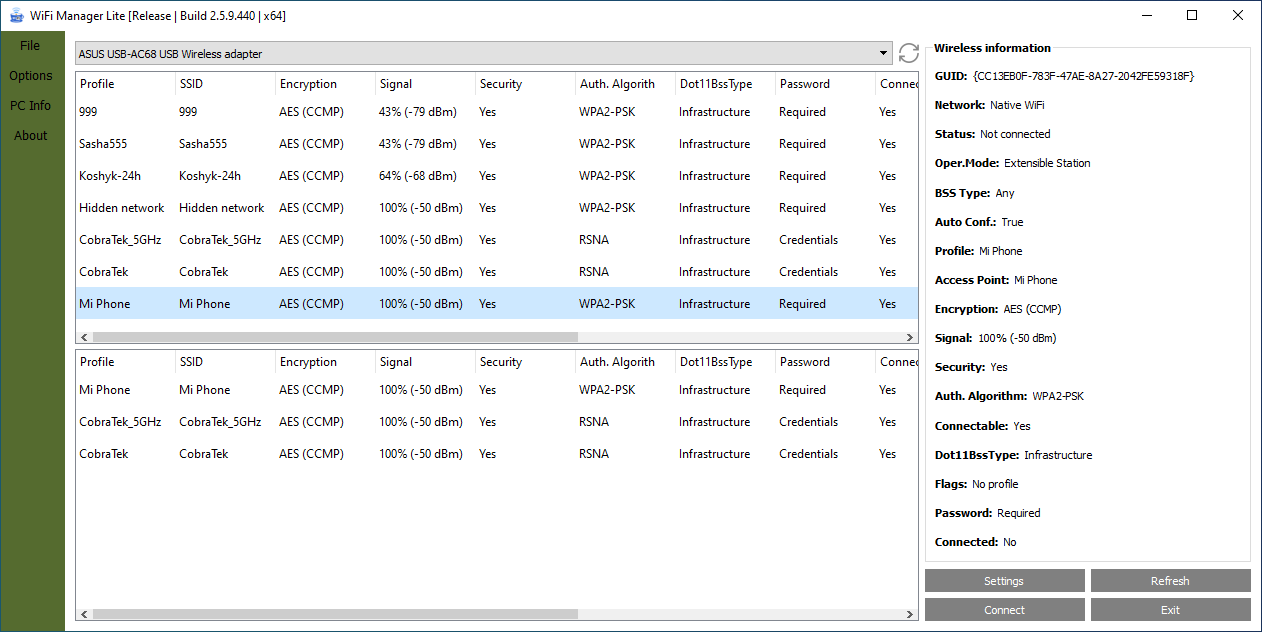The image size is (1262, 632).
Task: Select the Koshyk-24h network row
Action: (x=497, y=176)
